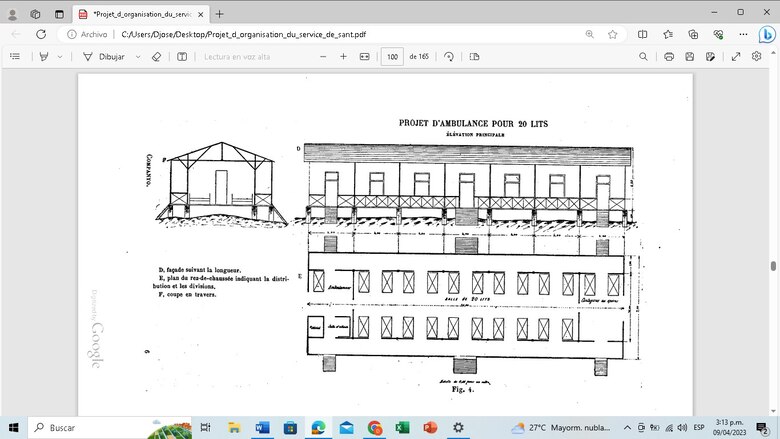Image resolution: width=780 pixels, height=439 pixels.
Task: Activate the Dibujar drawing tool
Action: [x=104, y=57]
